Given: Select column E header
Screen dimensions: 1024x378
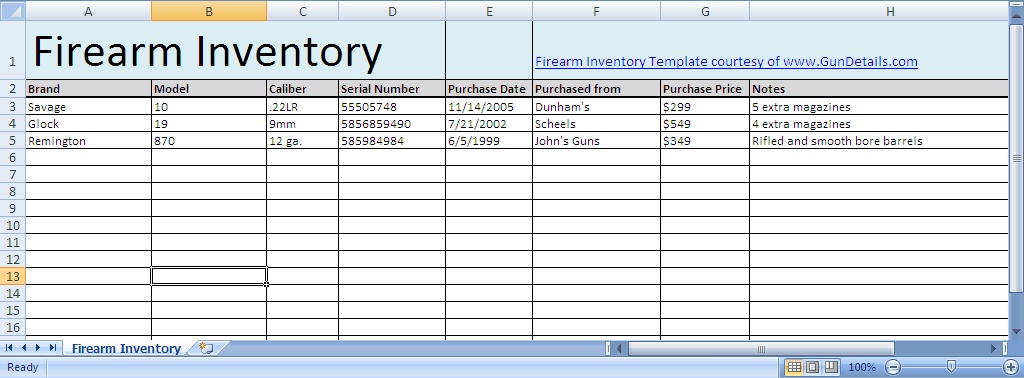Looking at the screenshot, I should point(489,10).
